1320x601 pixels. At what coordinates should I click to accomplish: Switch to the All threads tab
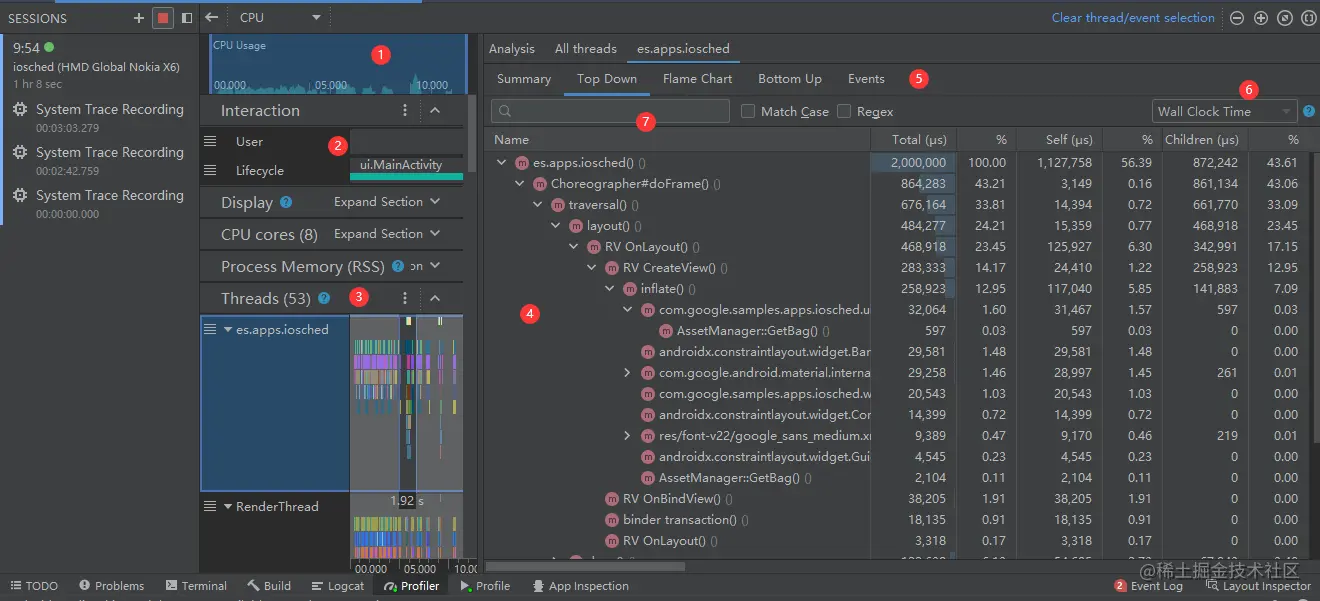(x=586, y=48)
